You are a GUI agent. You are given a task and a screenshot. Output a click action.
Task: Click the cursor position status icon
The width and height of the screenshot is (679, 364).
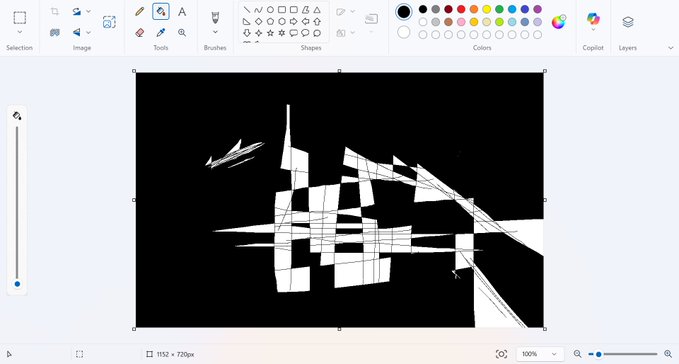coord(9,354)
